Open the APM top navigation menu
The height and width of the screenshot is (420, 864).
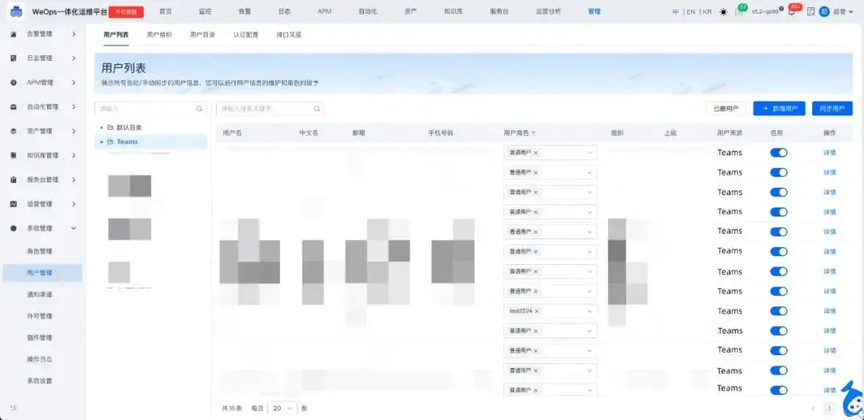[325, 12]
